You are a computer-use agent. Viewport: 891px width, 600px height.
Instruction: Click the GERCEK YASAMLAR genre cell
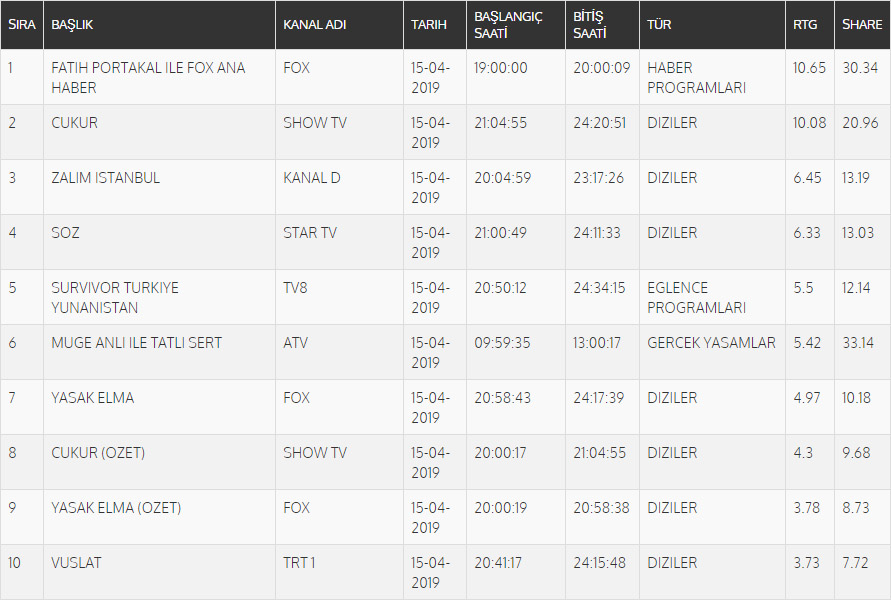pos(711,343)
